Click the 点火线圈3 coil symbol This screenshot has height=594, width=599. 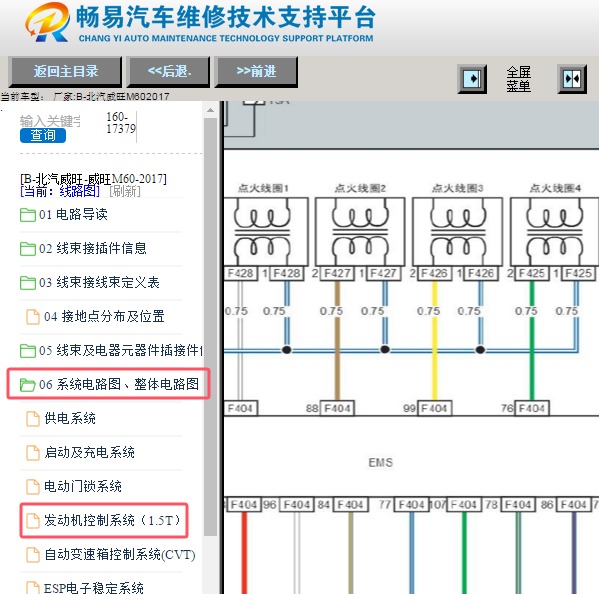pyautogui.click(x=457, y=231)
